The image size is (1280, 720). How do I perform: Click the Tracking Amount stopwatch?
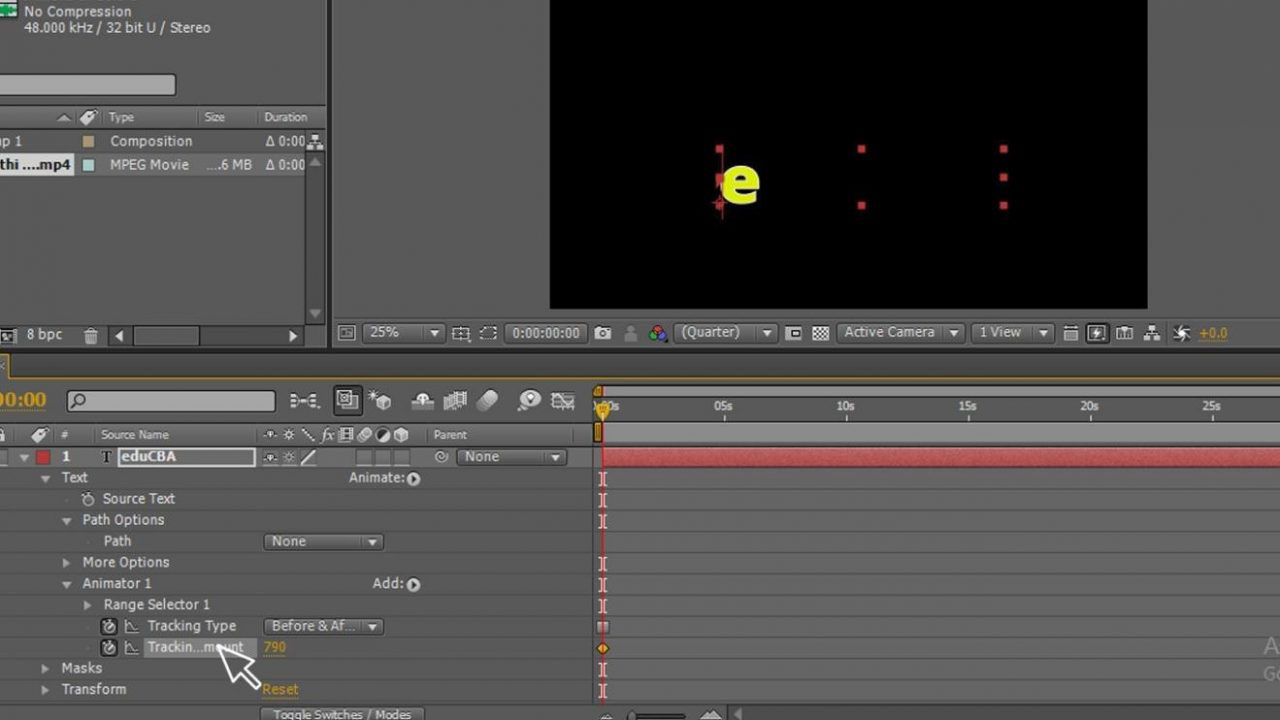(x=109, y=647)
